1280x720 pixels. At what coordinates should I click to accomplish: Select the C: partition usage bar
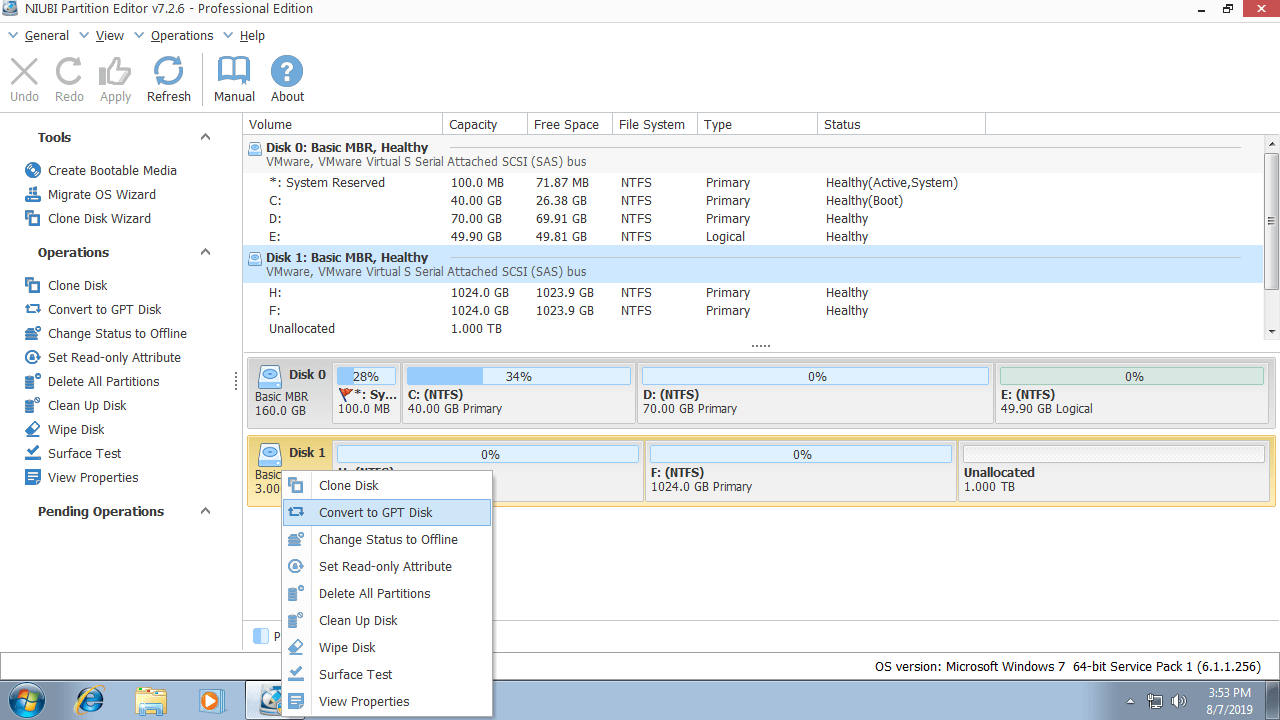(518, 377)
